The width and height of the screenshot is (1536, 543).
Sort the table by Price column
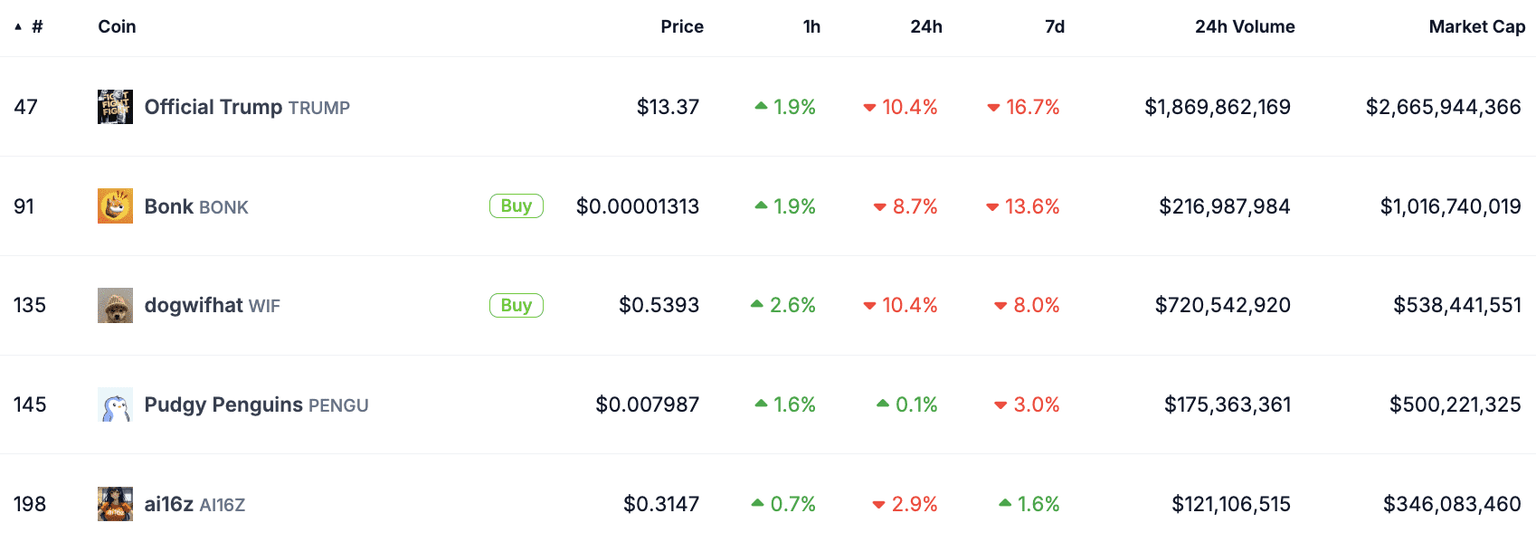click(x=682, y=27)
